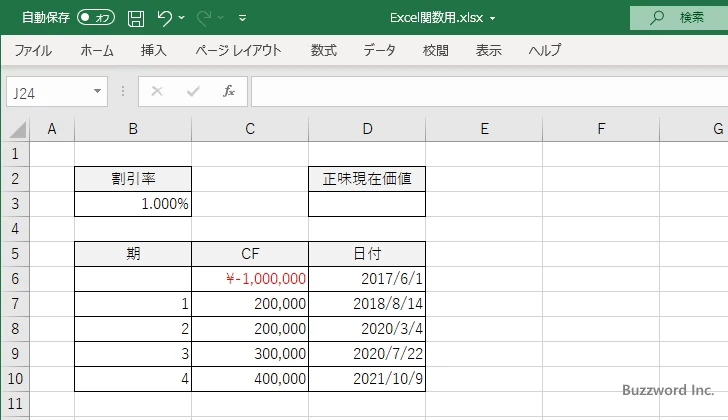Select column D header
The image size is (728, 420).
pyautogui.click(x=367, y=129)
